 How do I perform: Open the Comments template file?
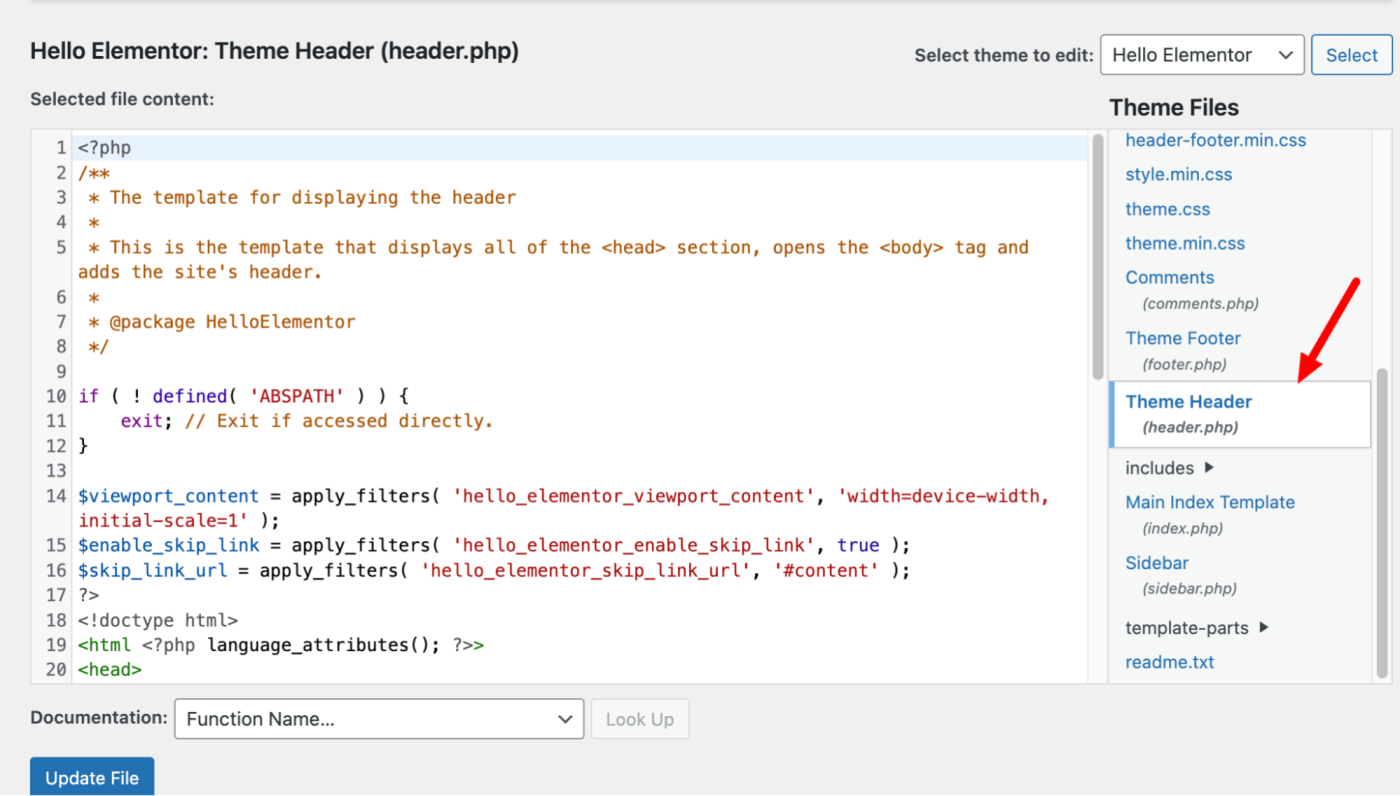[x=1169, y=277]
